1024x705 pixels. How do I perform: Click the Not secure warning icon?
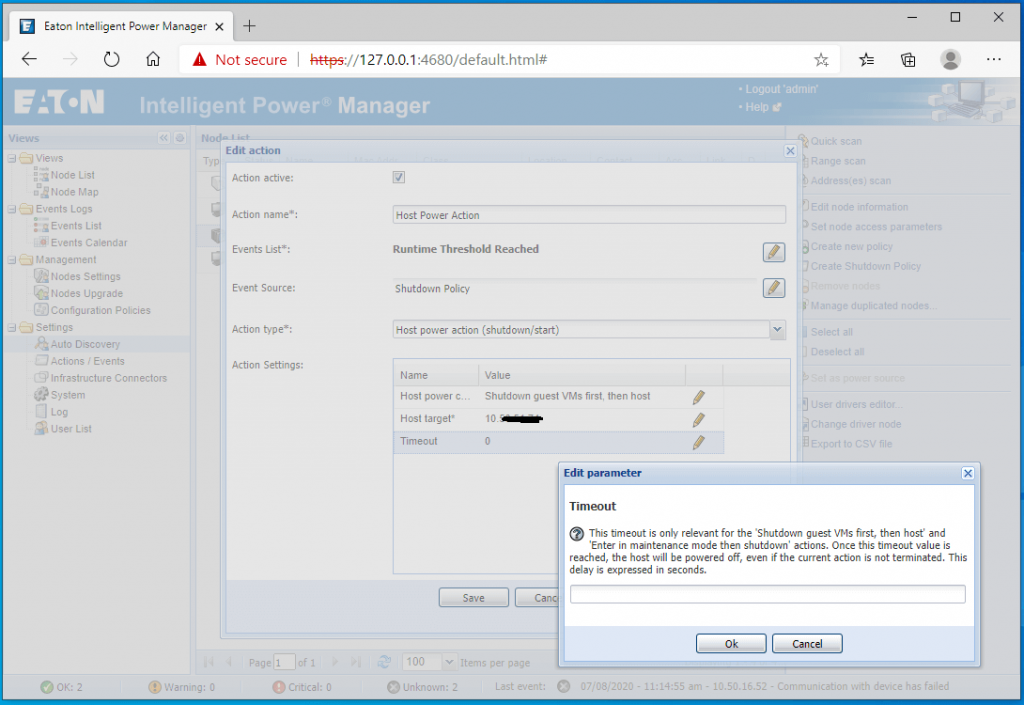(199, 60)
